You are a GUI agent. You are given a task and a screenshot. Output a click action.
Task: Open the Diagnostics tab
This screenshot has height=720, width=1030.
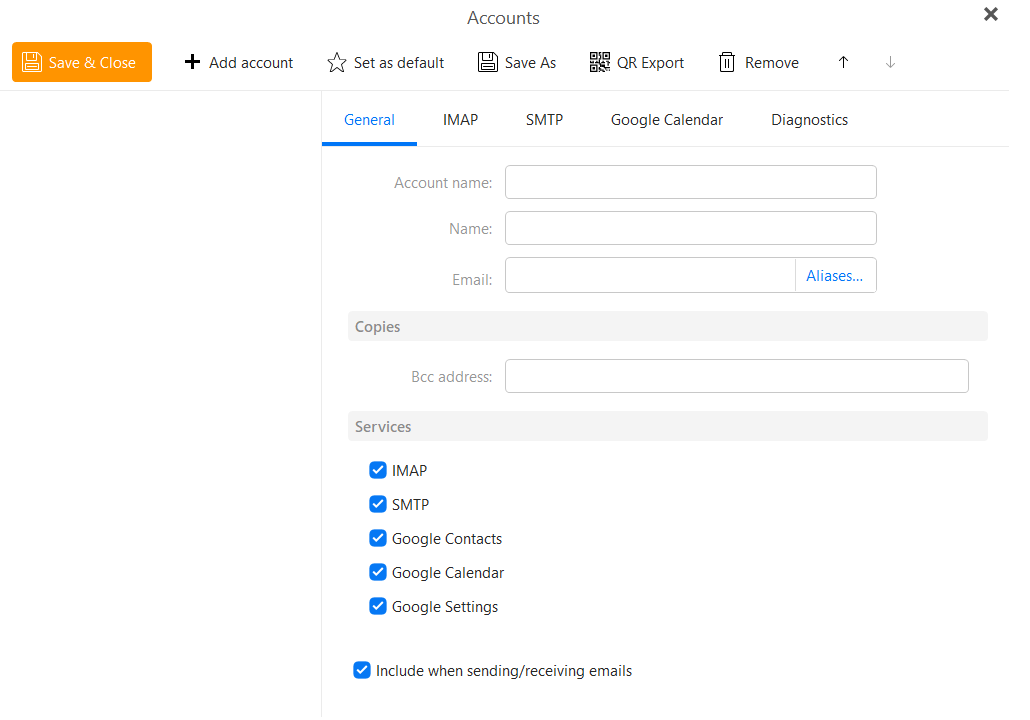click(809, 120)
